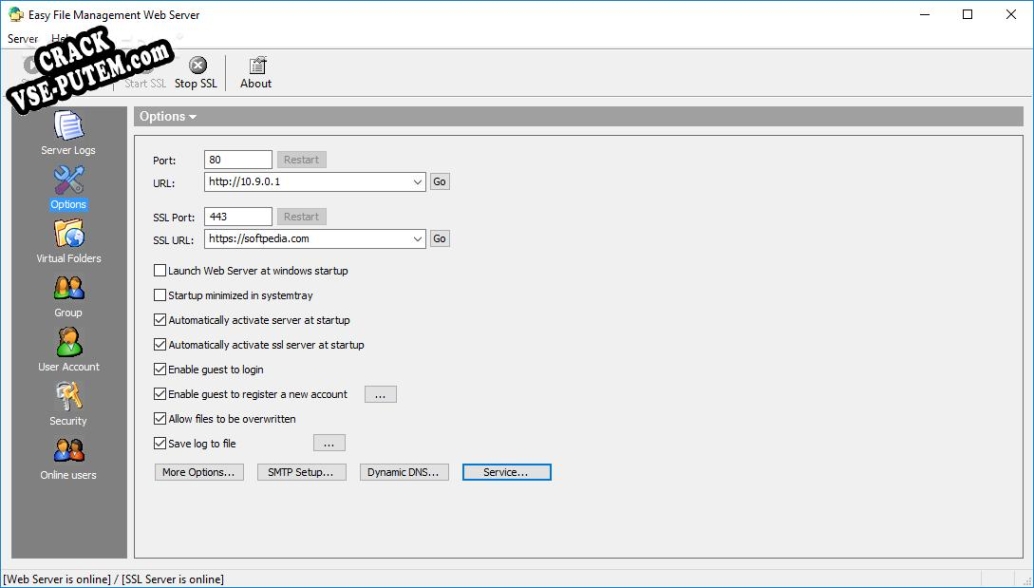
Task: Uncheck Enable guest to login
Action: (160, 370)
